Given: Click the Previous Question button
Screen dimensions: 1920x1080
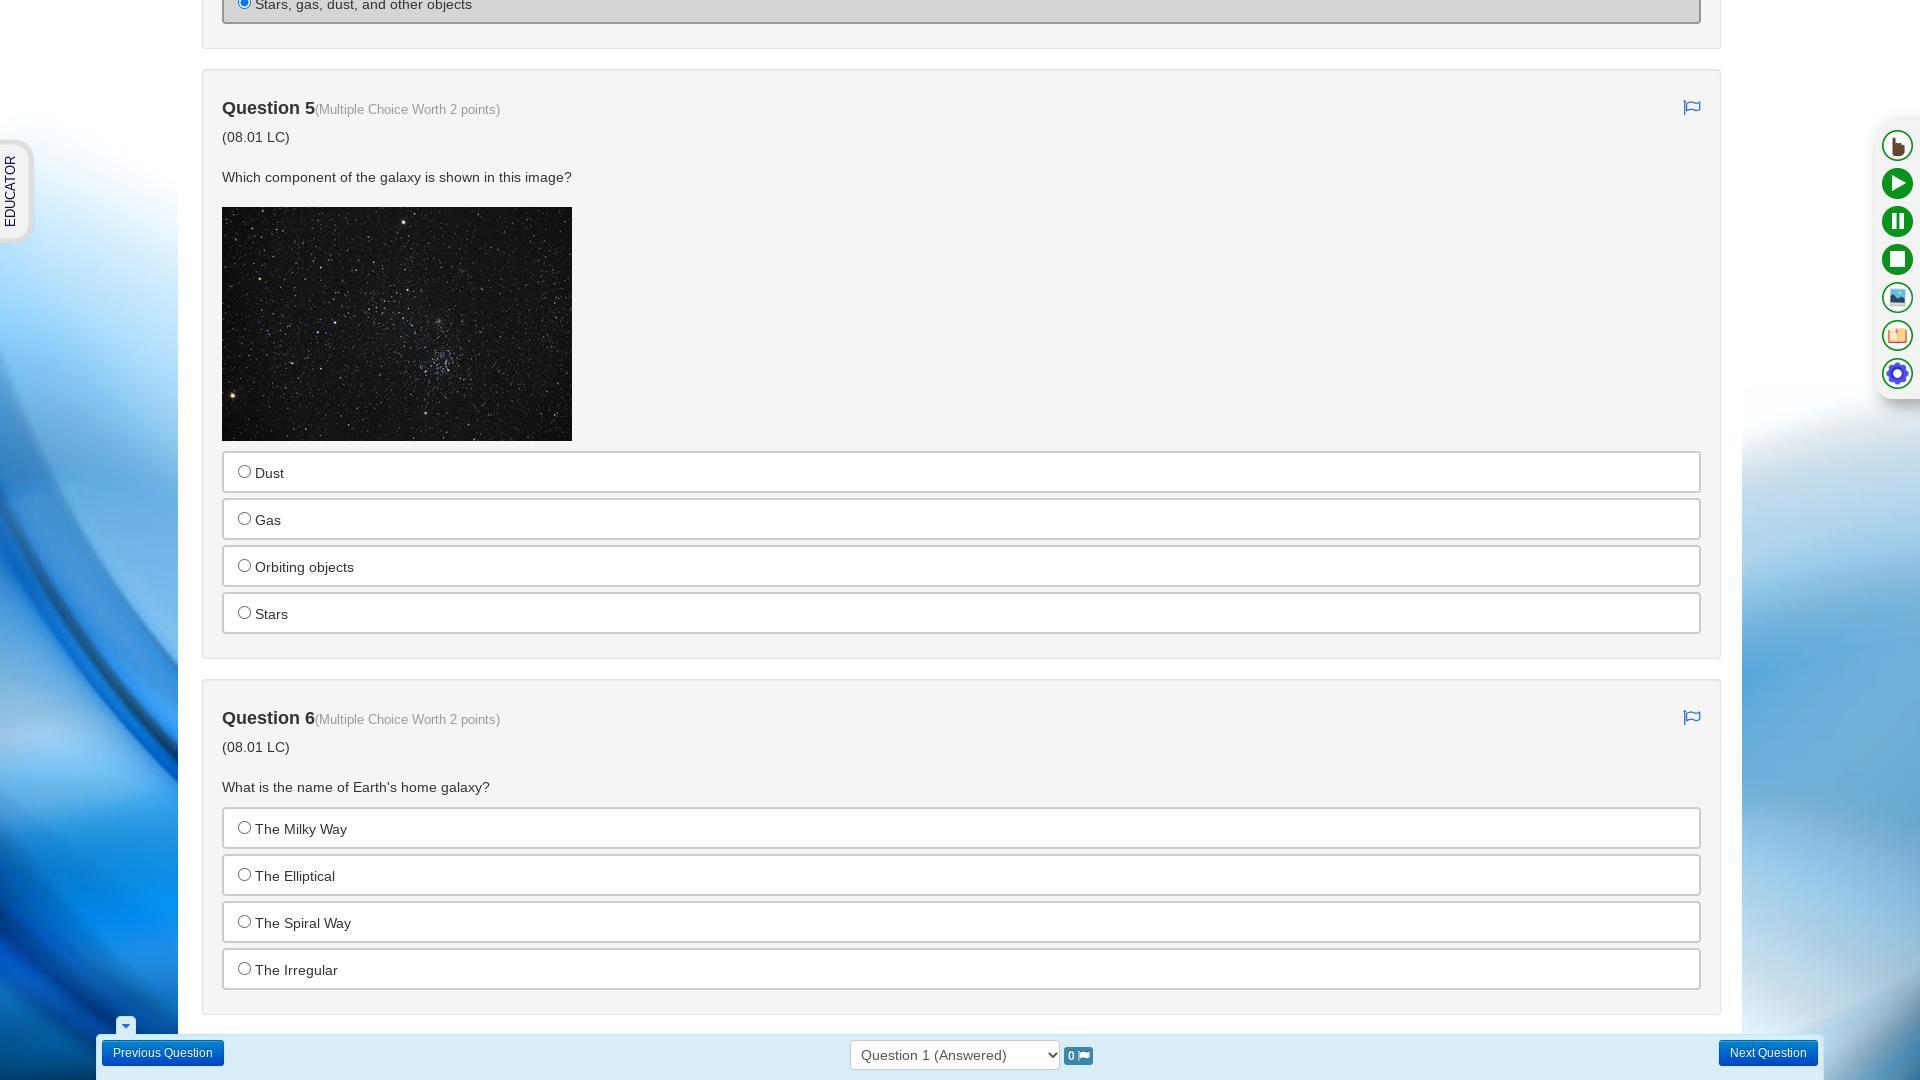Looking at the screenshot, I should pos(162,1053).
